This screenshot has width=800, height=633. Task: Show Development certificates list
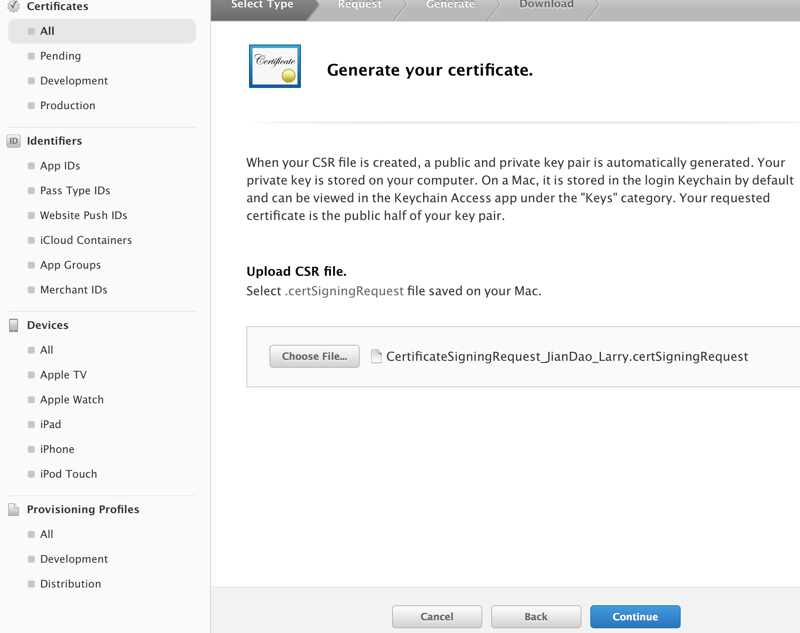tap(74, 81)
